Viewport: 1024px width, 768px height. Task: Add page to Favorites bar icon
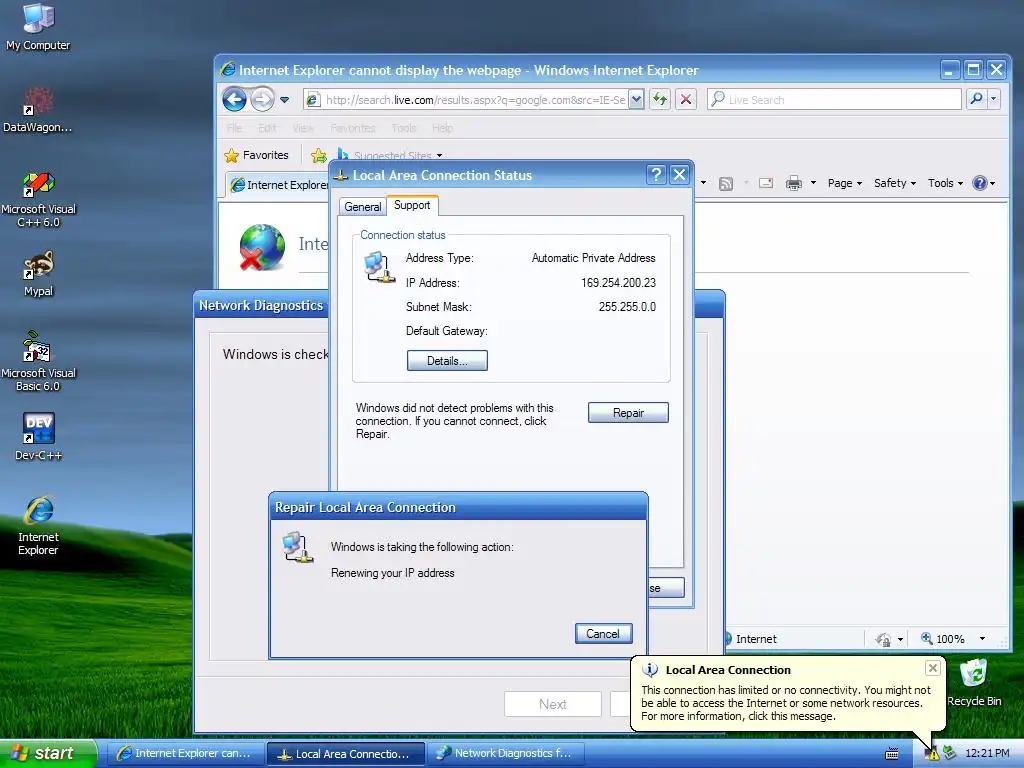pyautogui.click(x=319, y=155)
